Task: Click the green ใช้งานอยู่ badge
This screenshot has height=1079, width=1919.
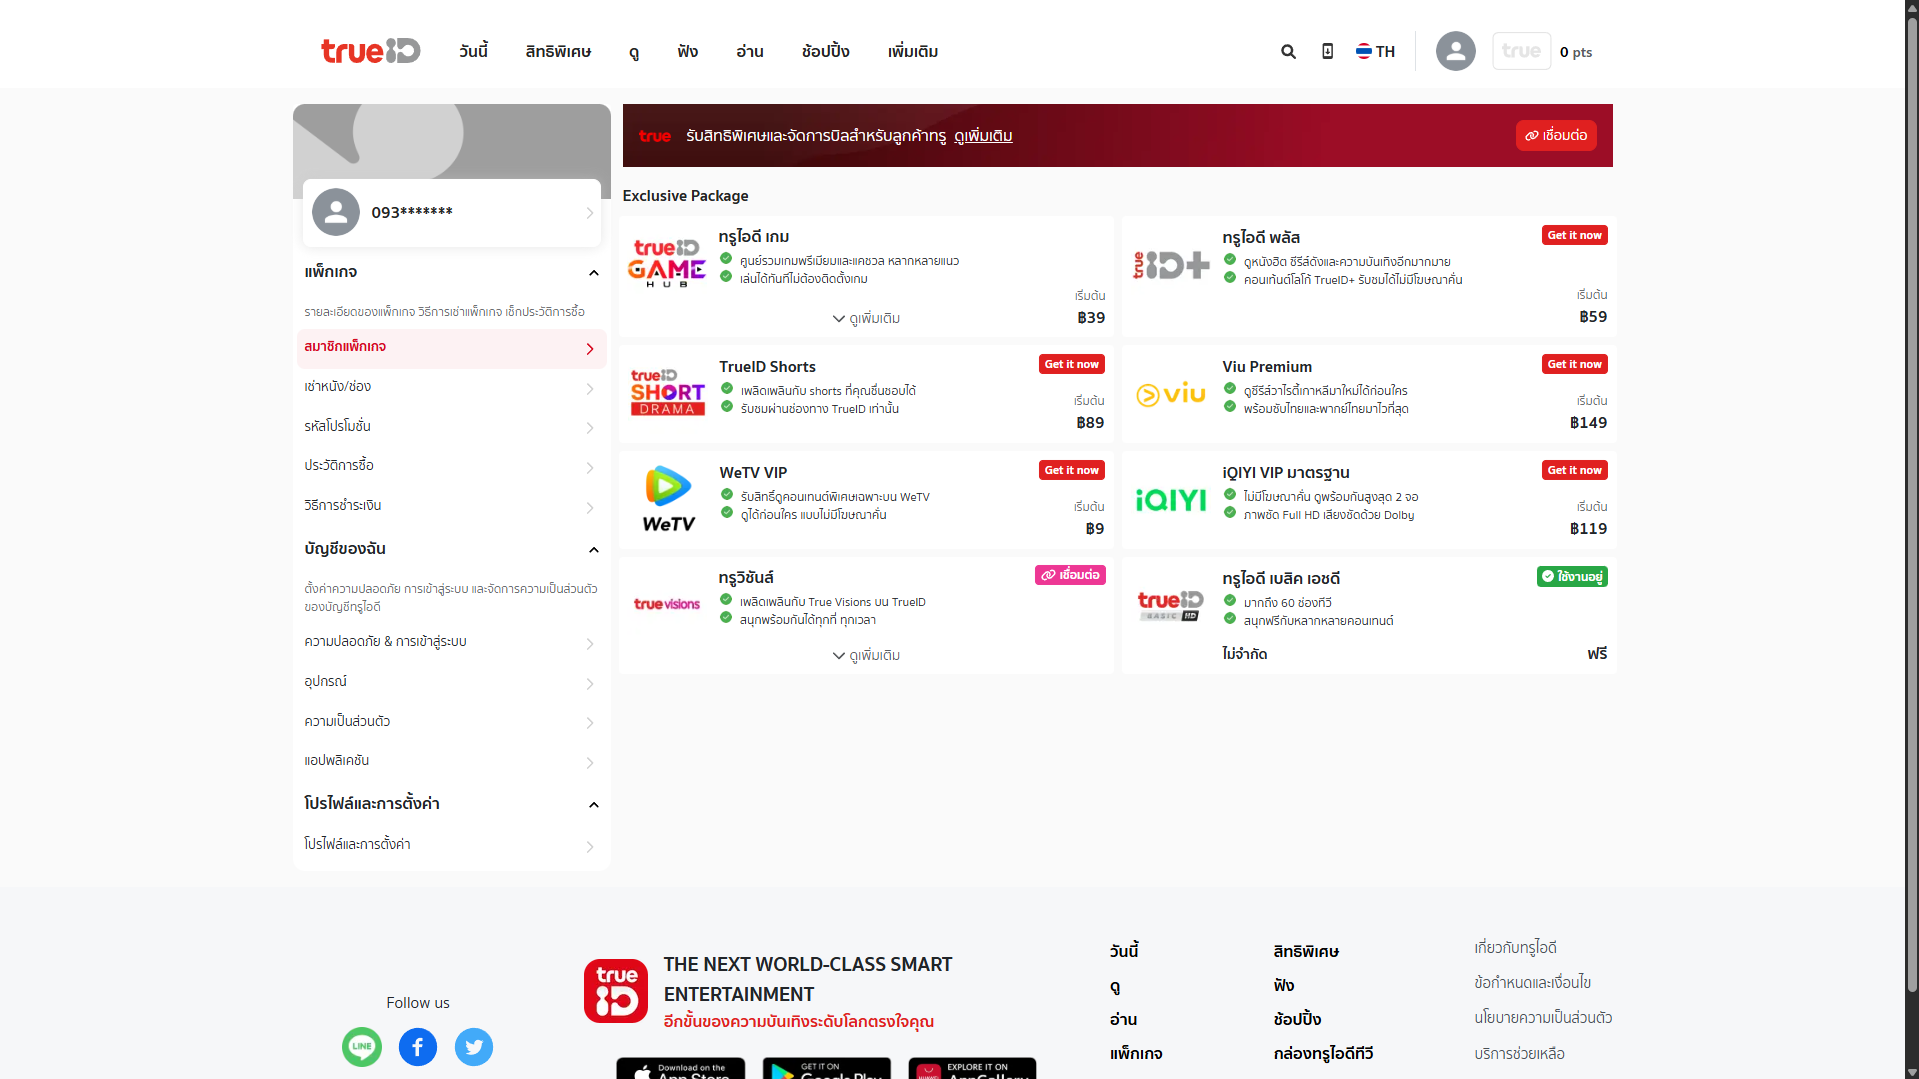Action: click(1572, 577)
